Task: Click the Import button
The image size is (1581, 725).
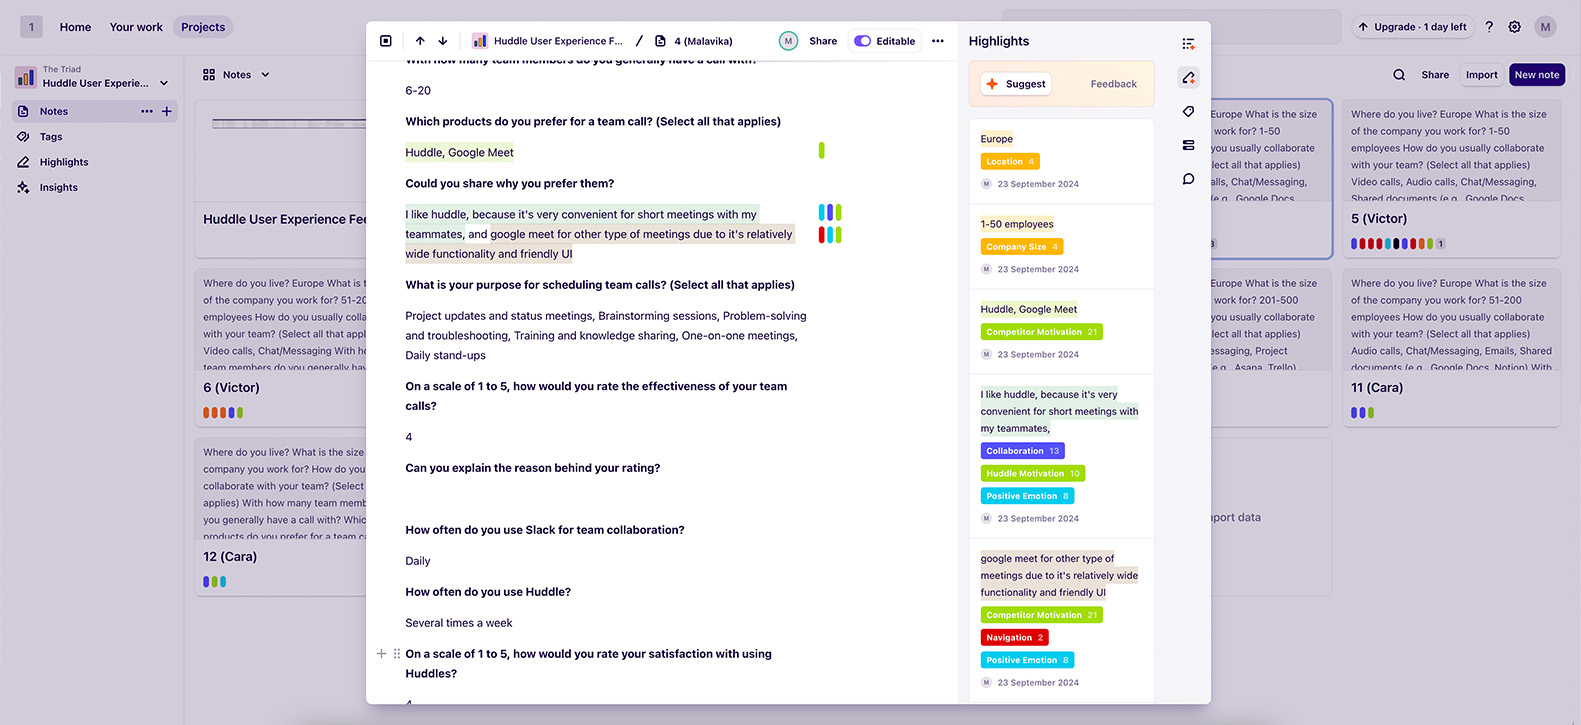Action: click(x=1481, y=75)
